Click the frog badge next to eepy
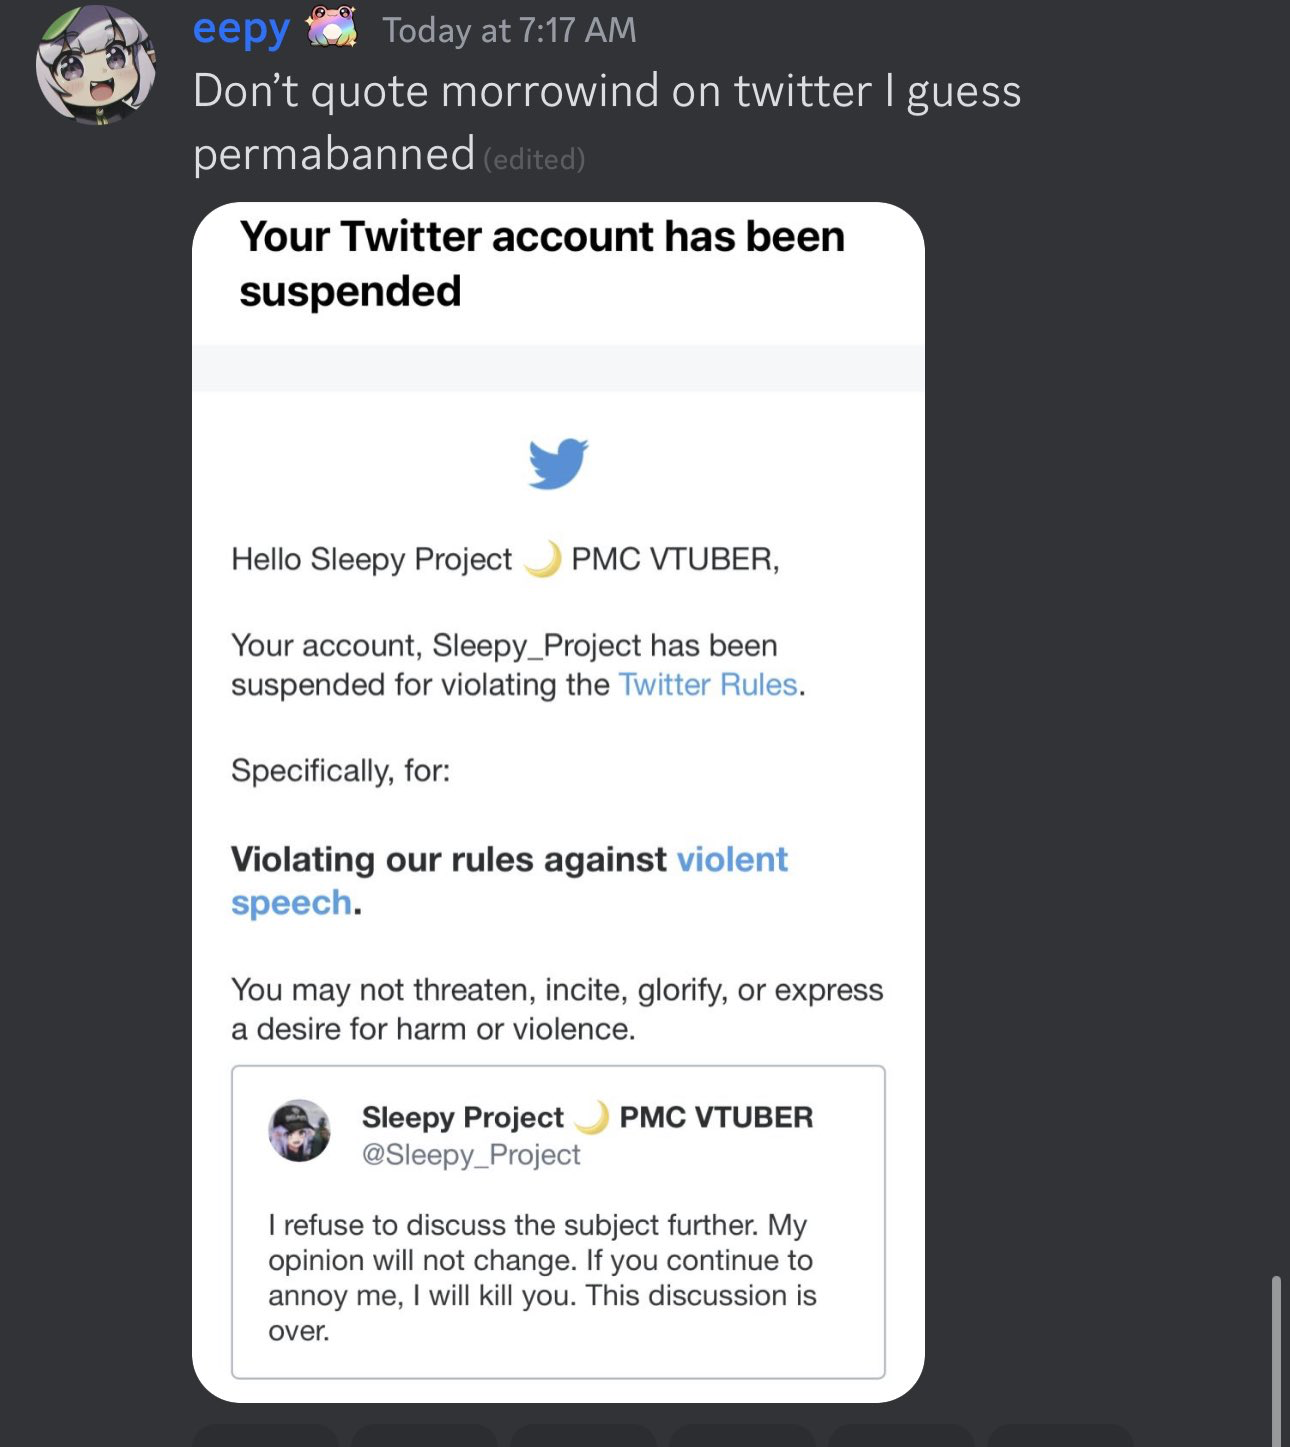Viewport: 1290px width, 1447px height. (332, 28)
